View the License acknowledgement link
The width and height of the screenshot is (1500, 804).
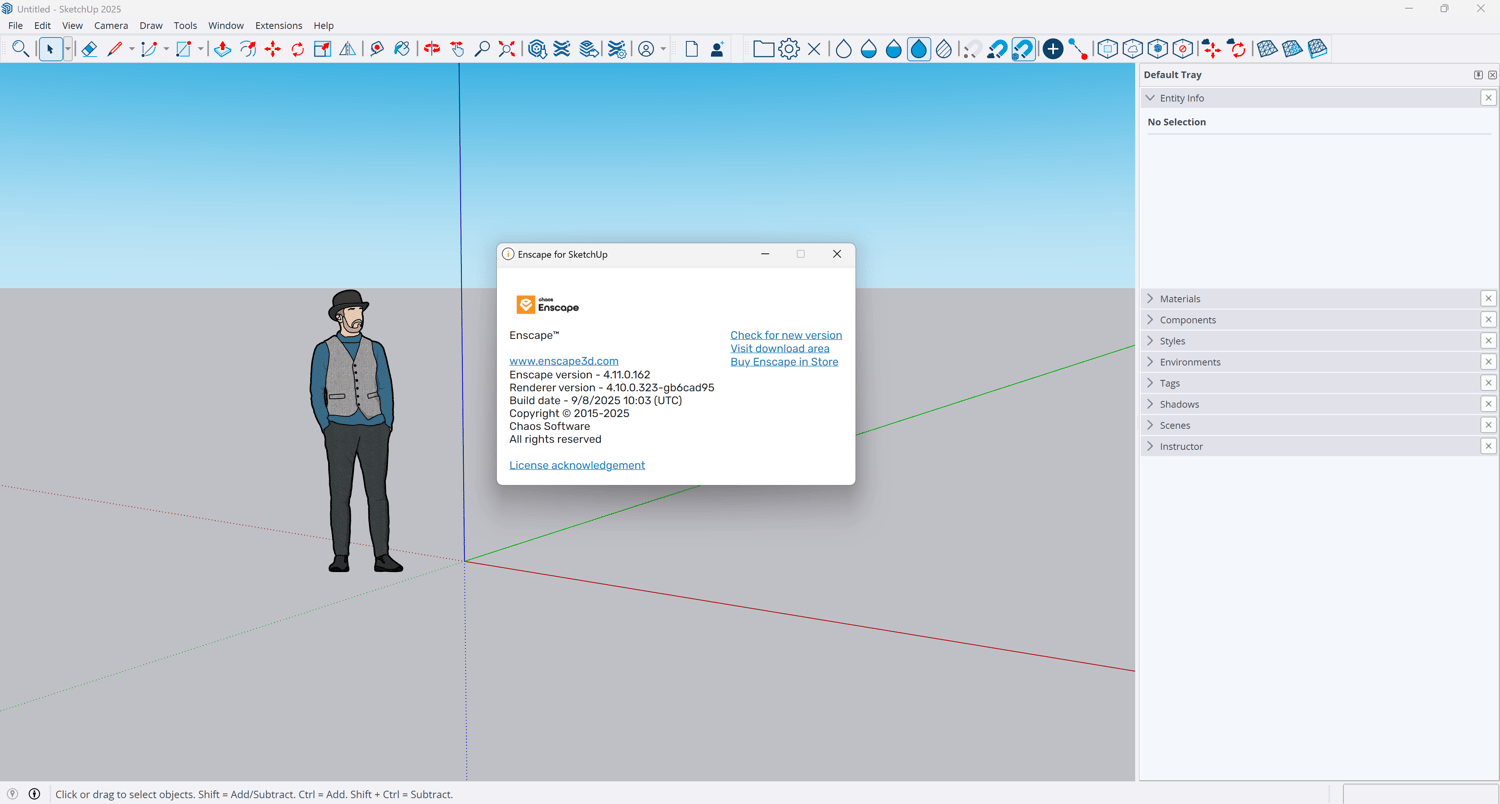point(577,465)
